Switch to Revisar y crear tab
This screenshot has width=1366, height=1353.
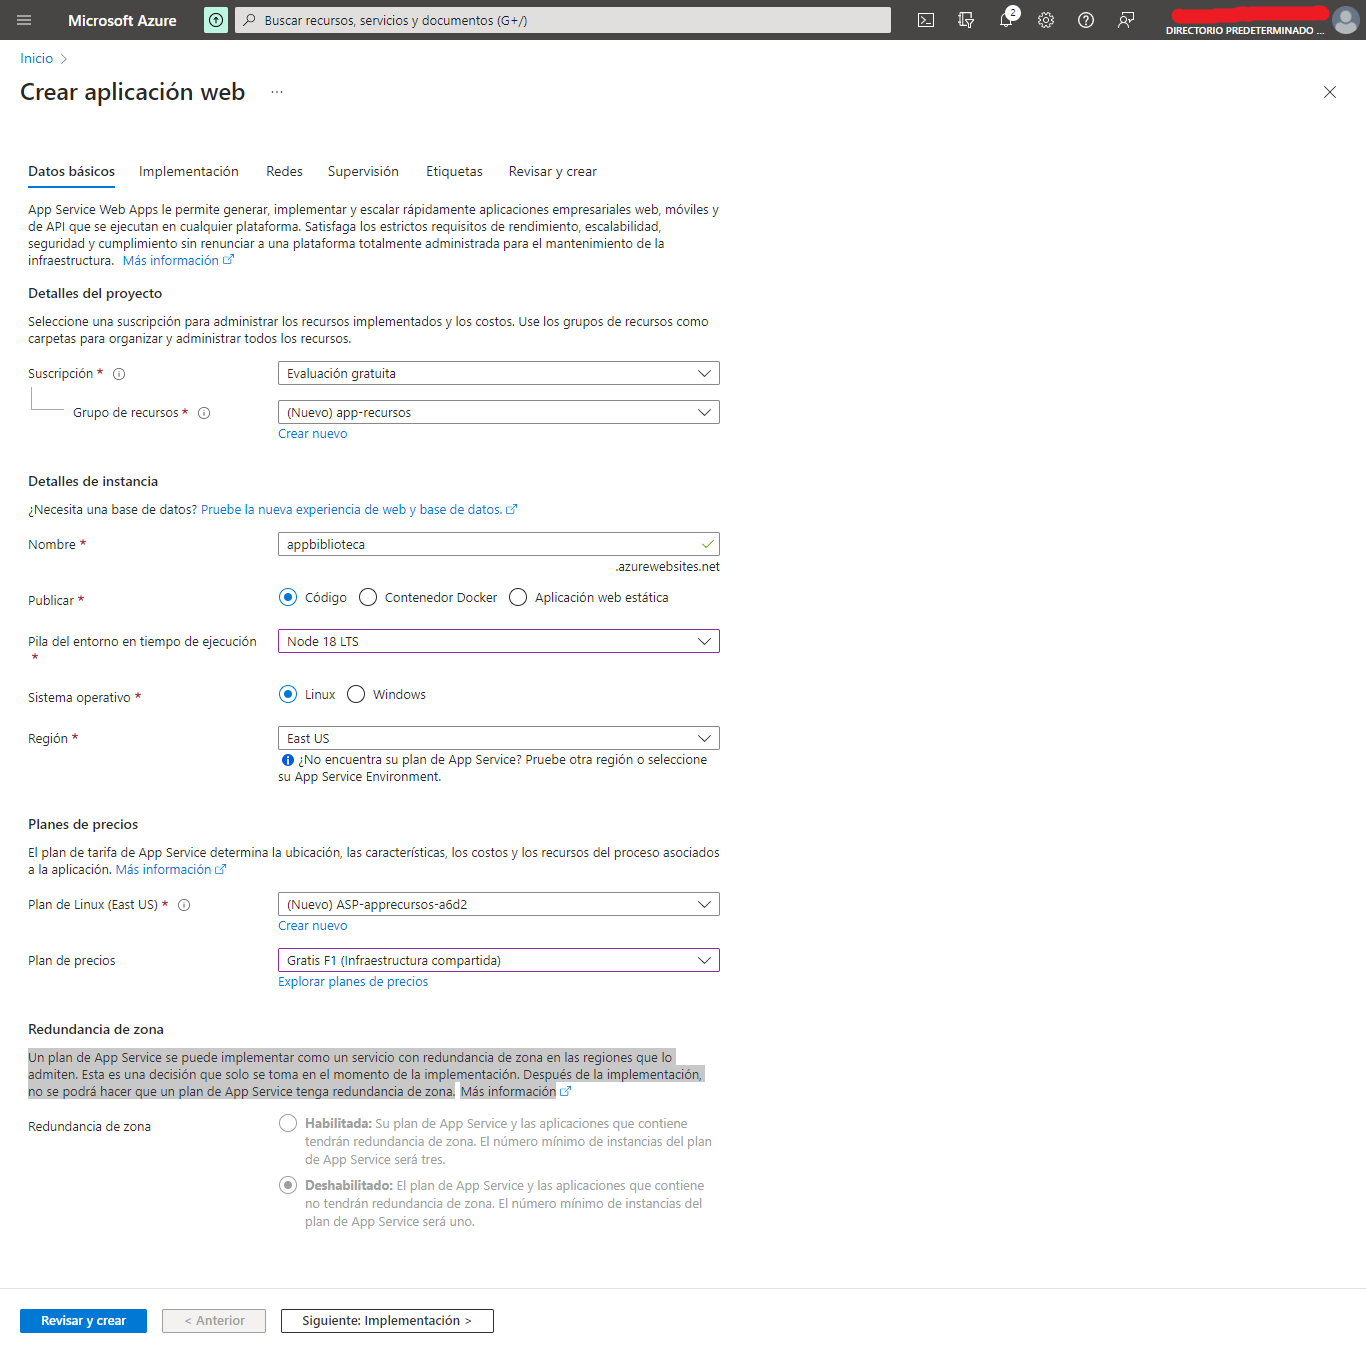(x=552, y=172)
